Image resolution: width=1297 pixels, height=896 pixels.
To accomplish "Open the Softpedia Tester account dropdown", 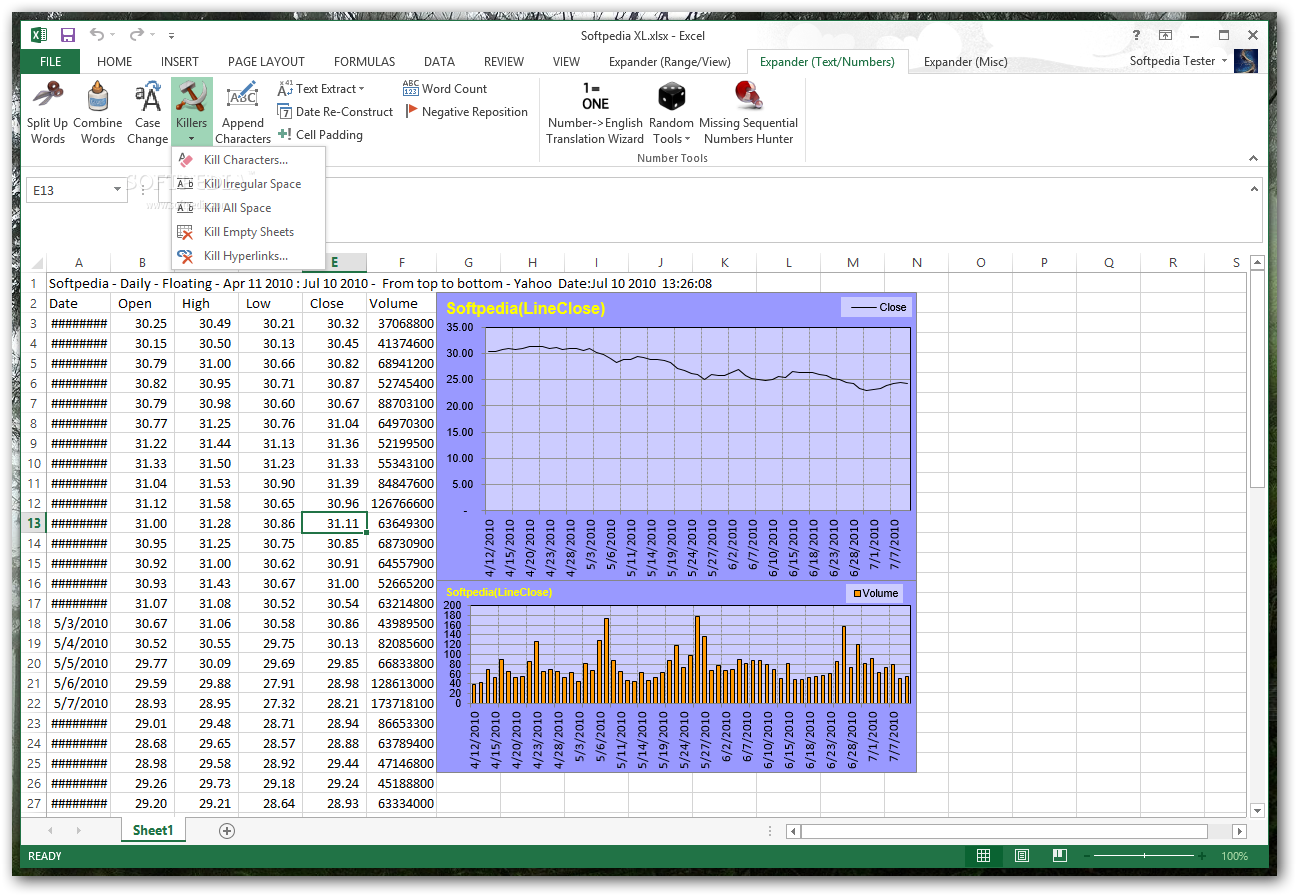I will click(1225, 61).
